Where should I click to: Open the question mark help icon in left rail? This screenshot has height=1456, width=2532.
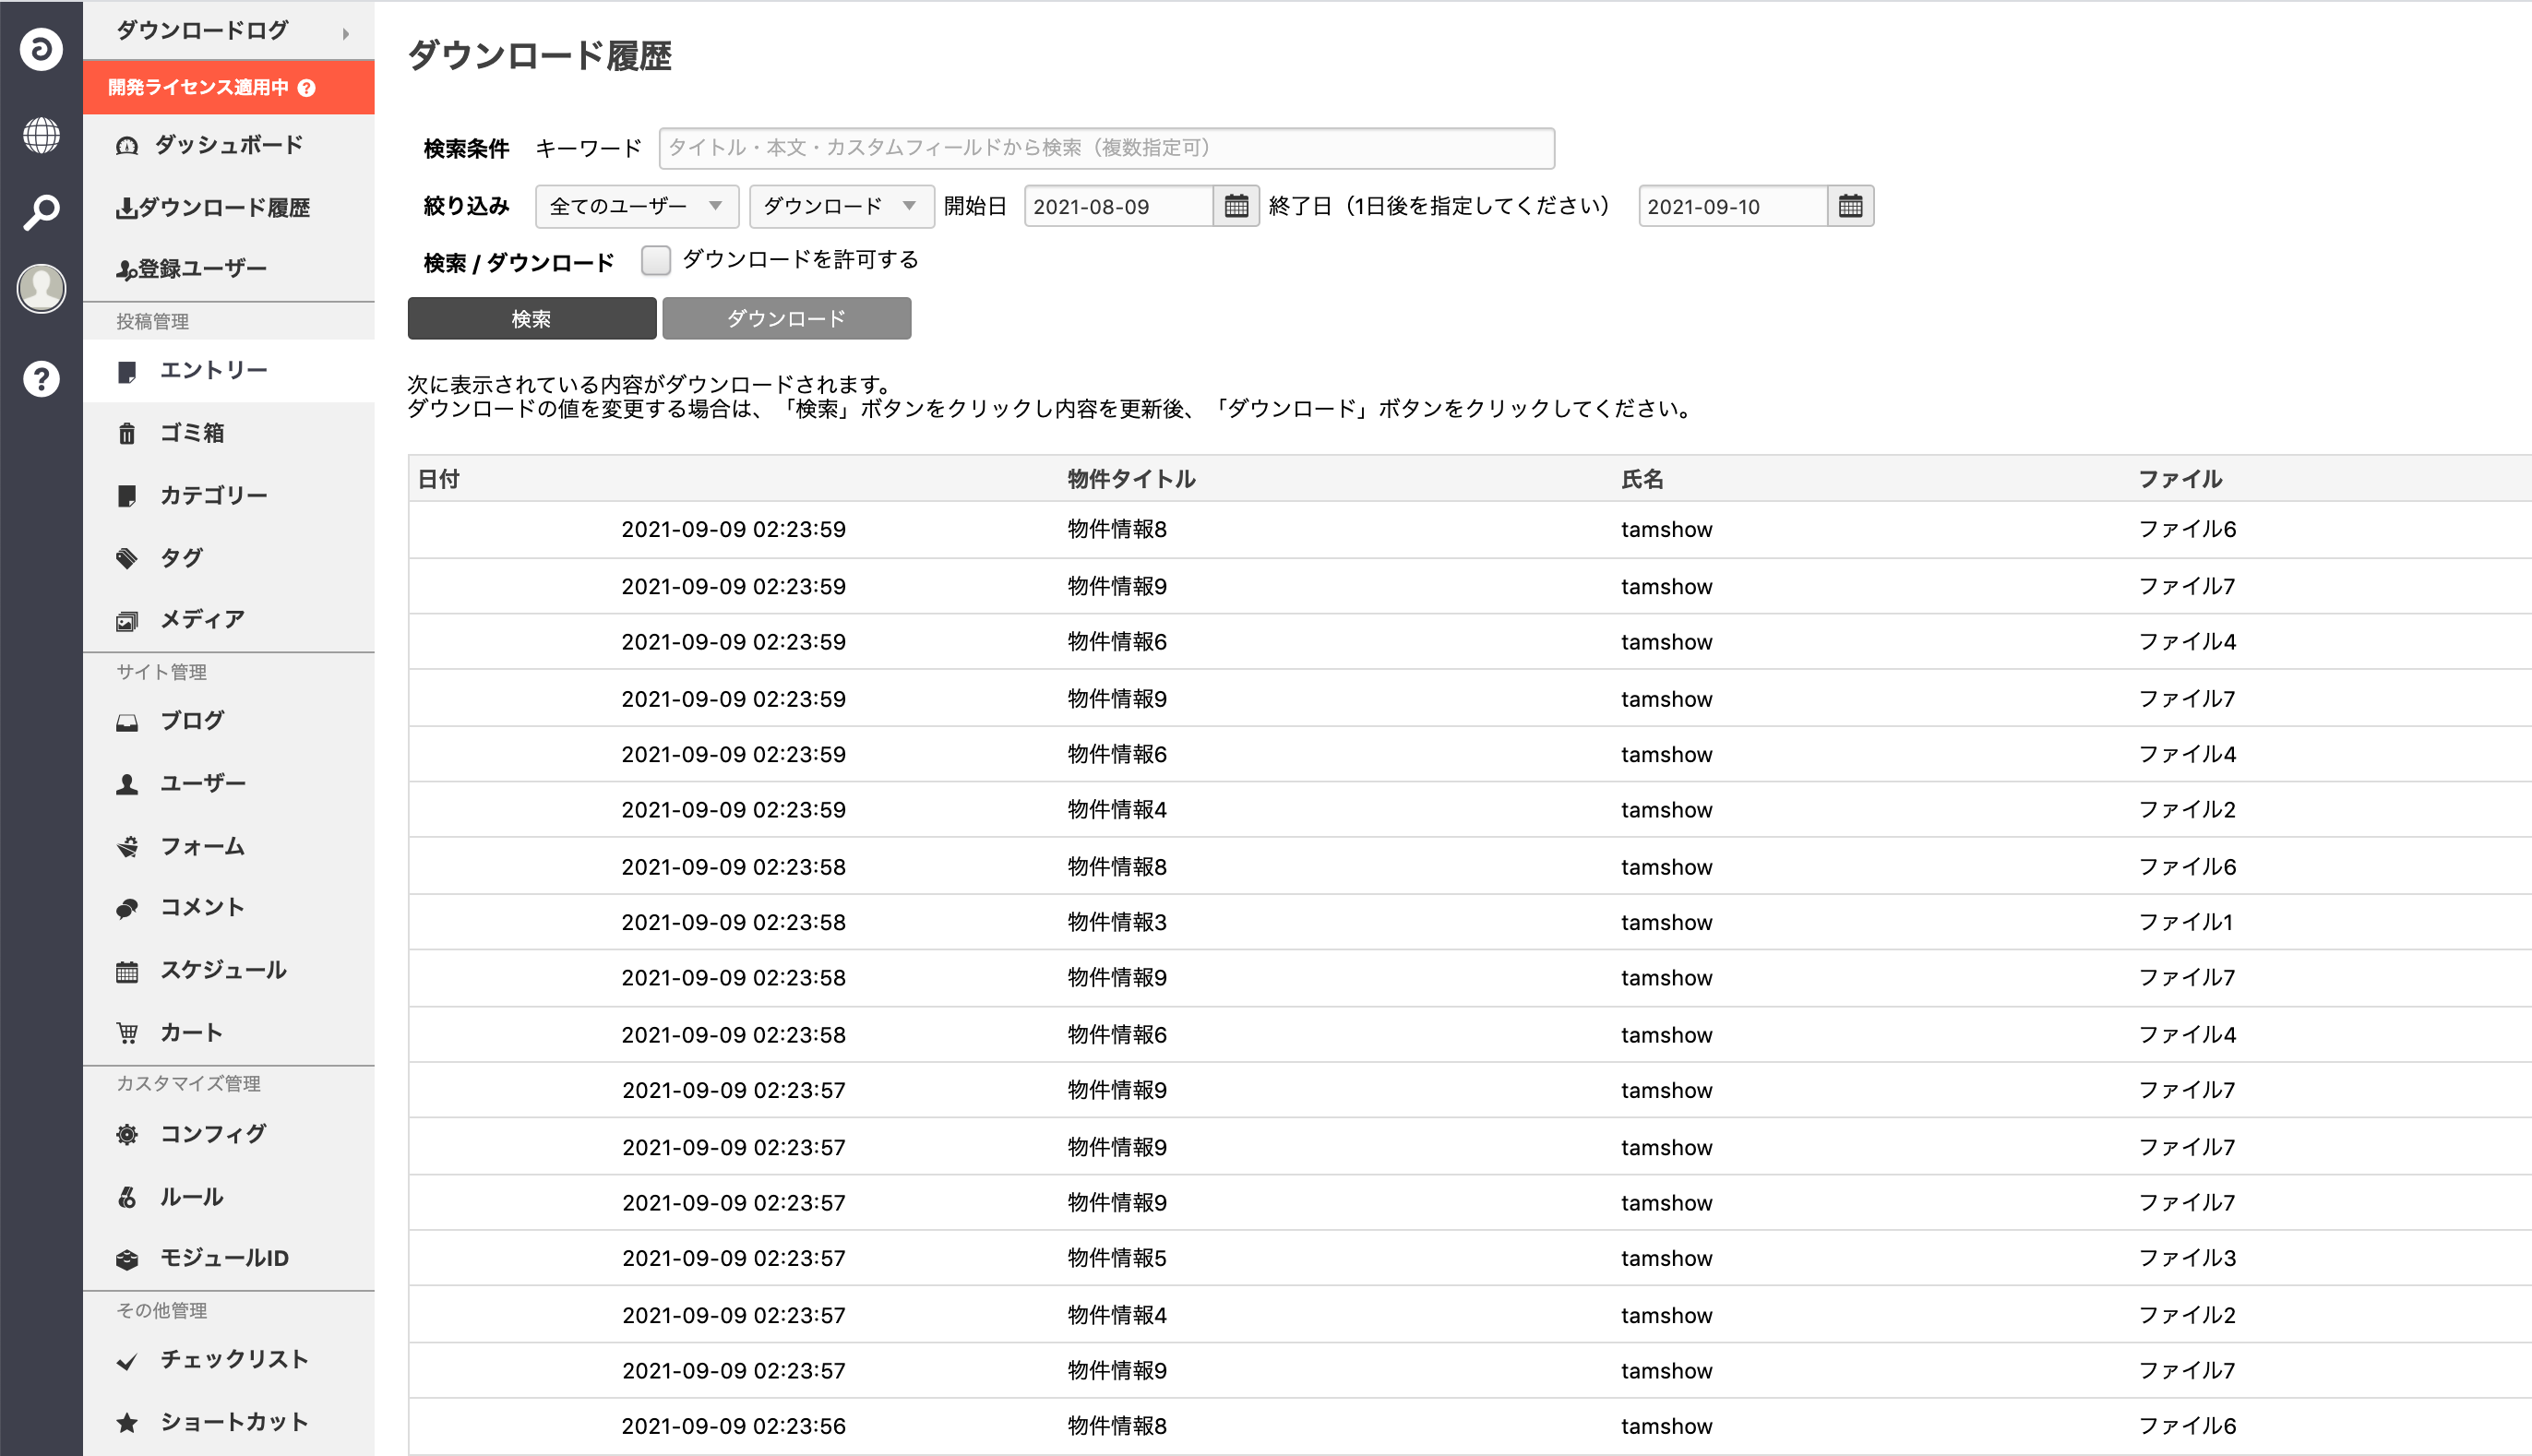[41, 379]
